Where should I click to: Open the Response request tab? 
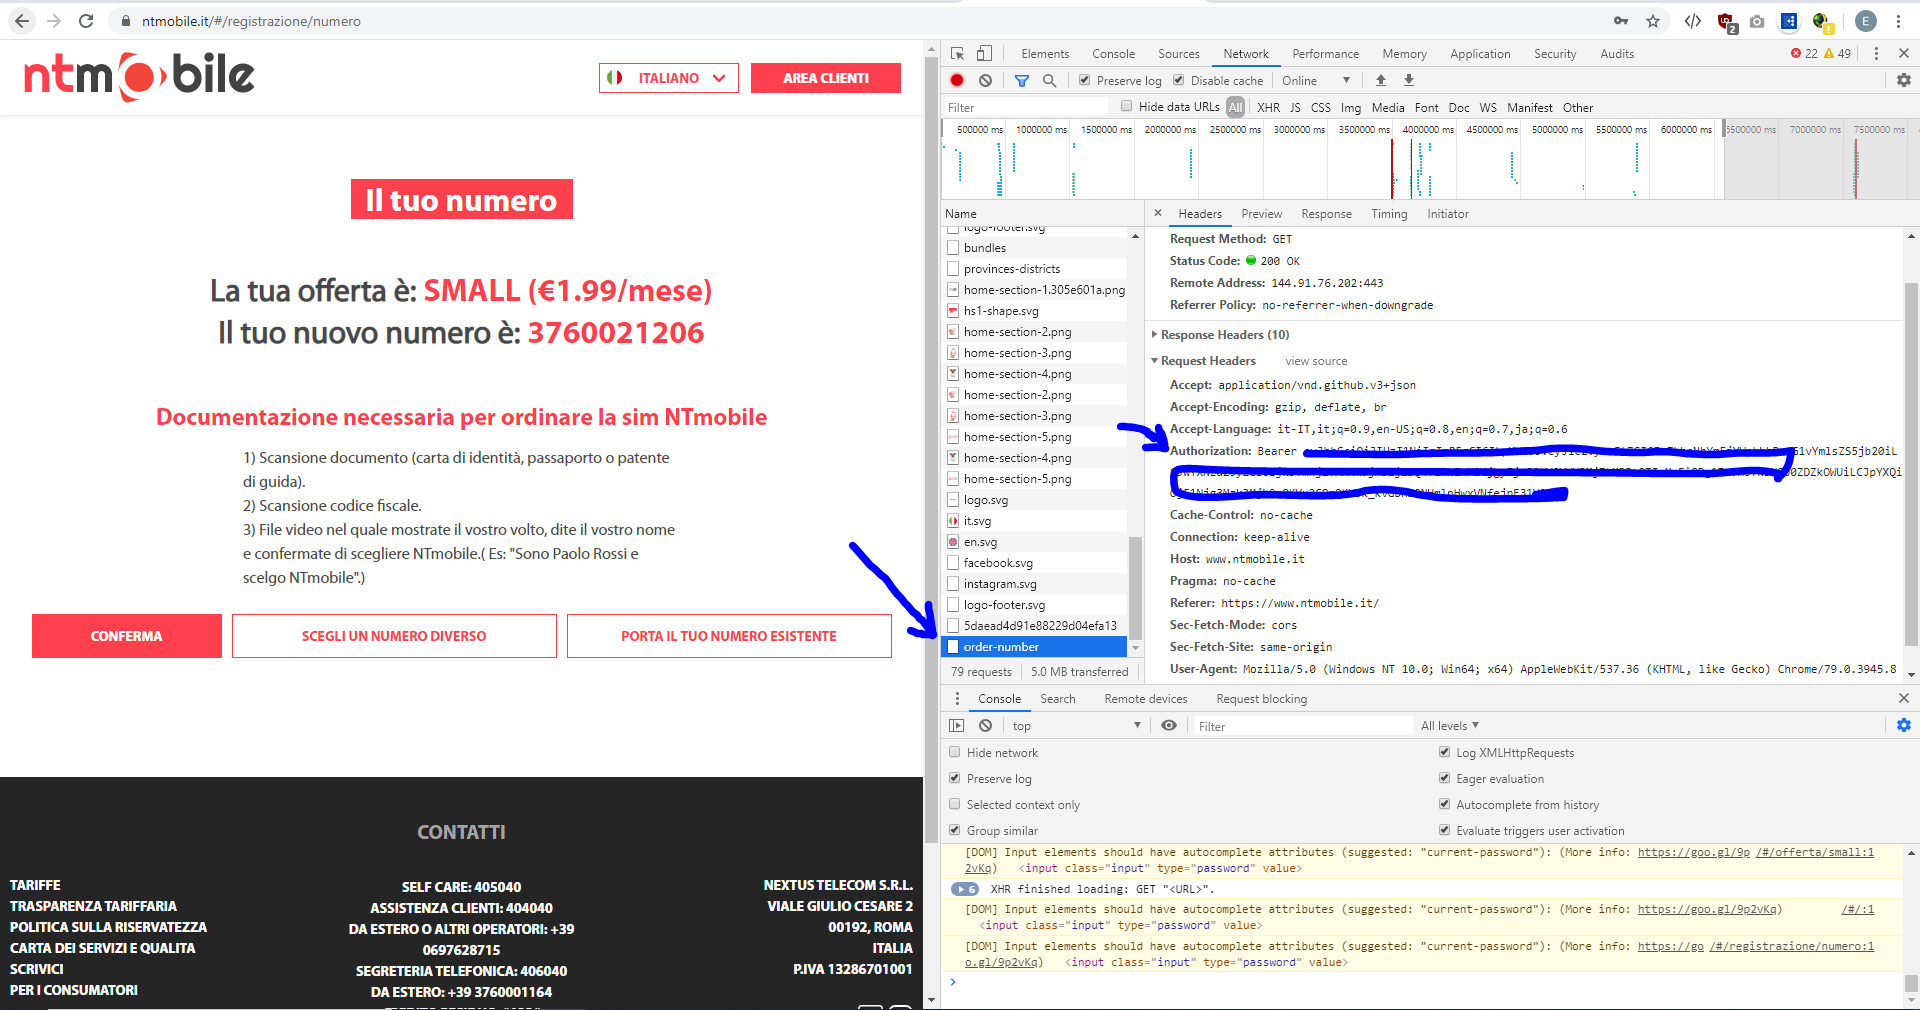coord(1326,214)
